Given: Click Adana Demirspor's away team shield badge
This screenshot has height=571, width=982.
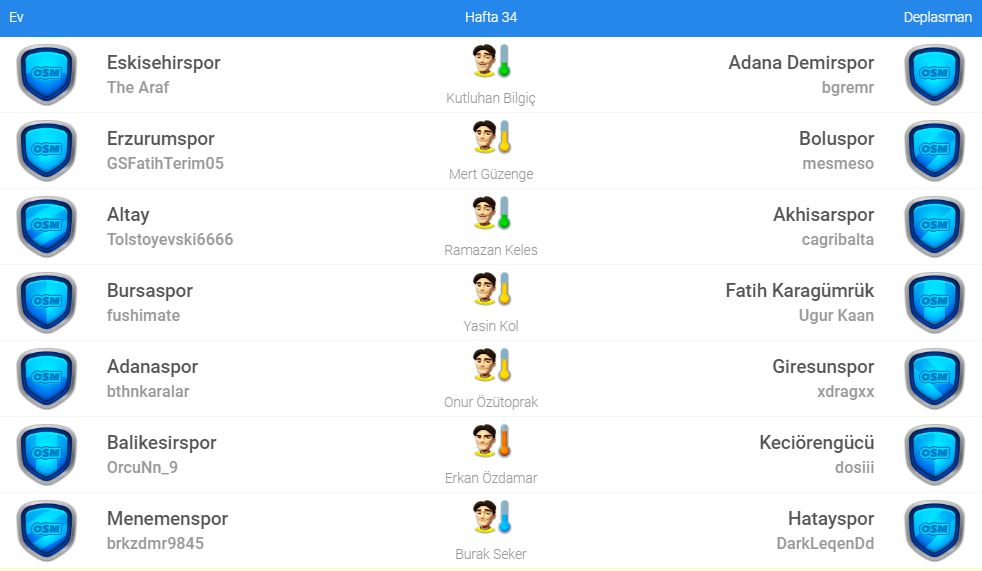Looking at the screenshot, I should (x=934, y=75).
